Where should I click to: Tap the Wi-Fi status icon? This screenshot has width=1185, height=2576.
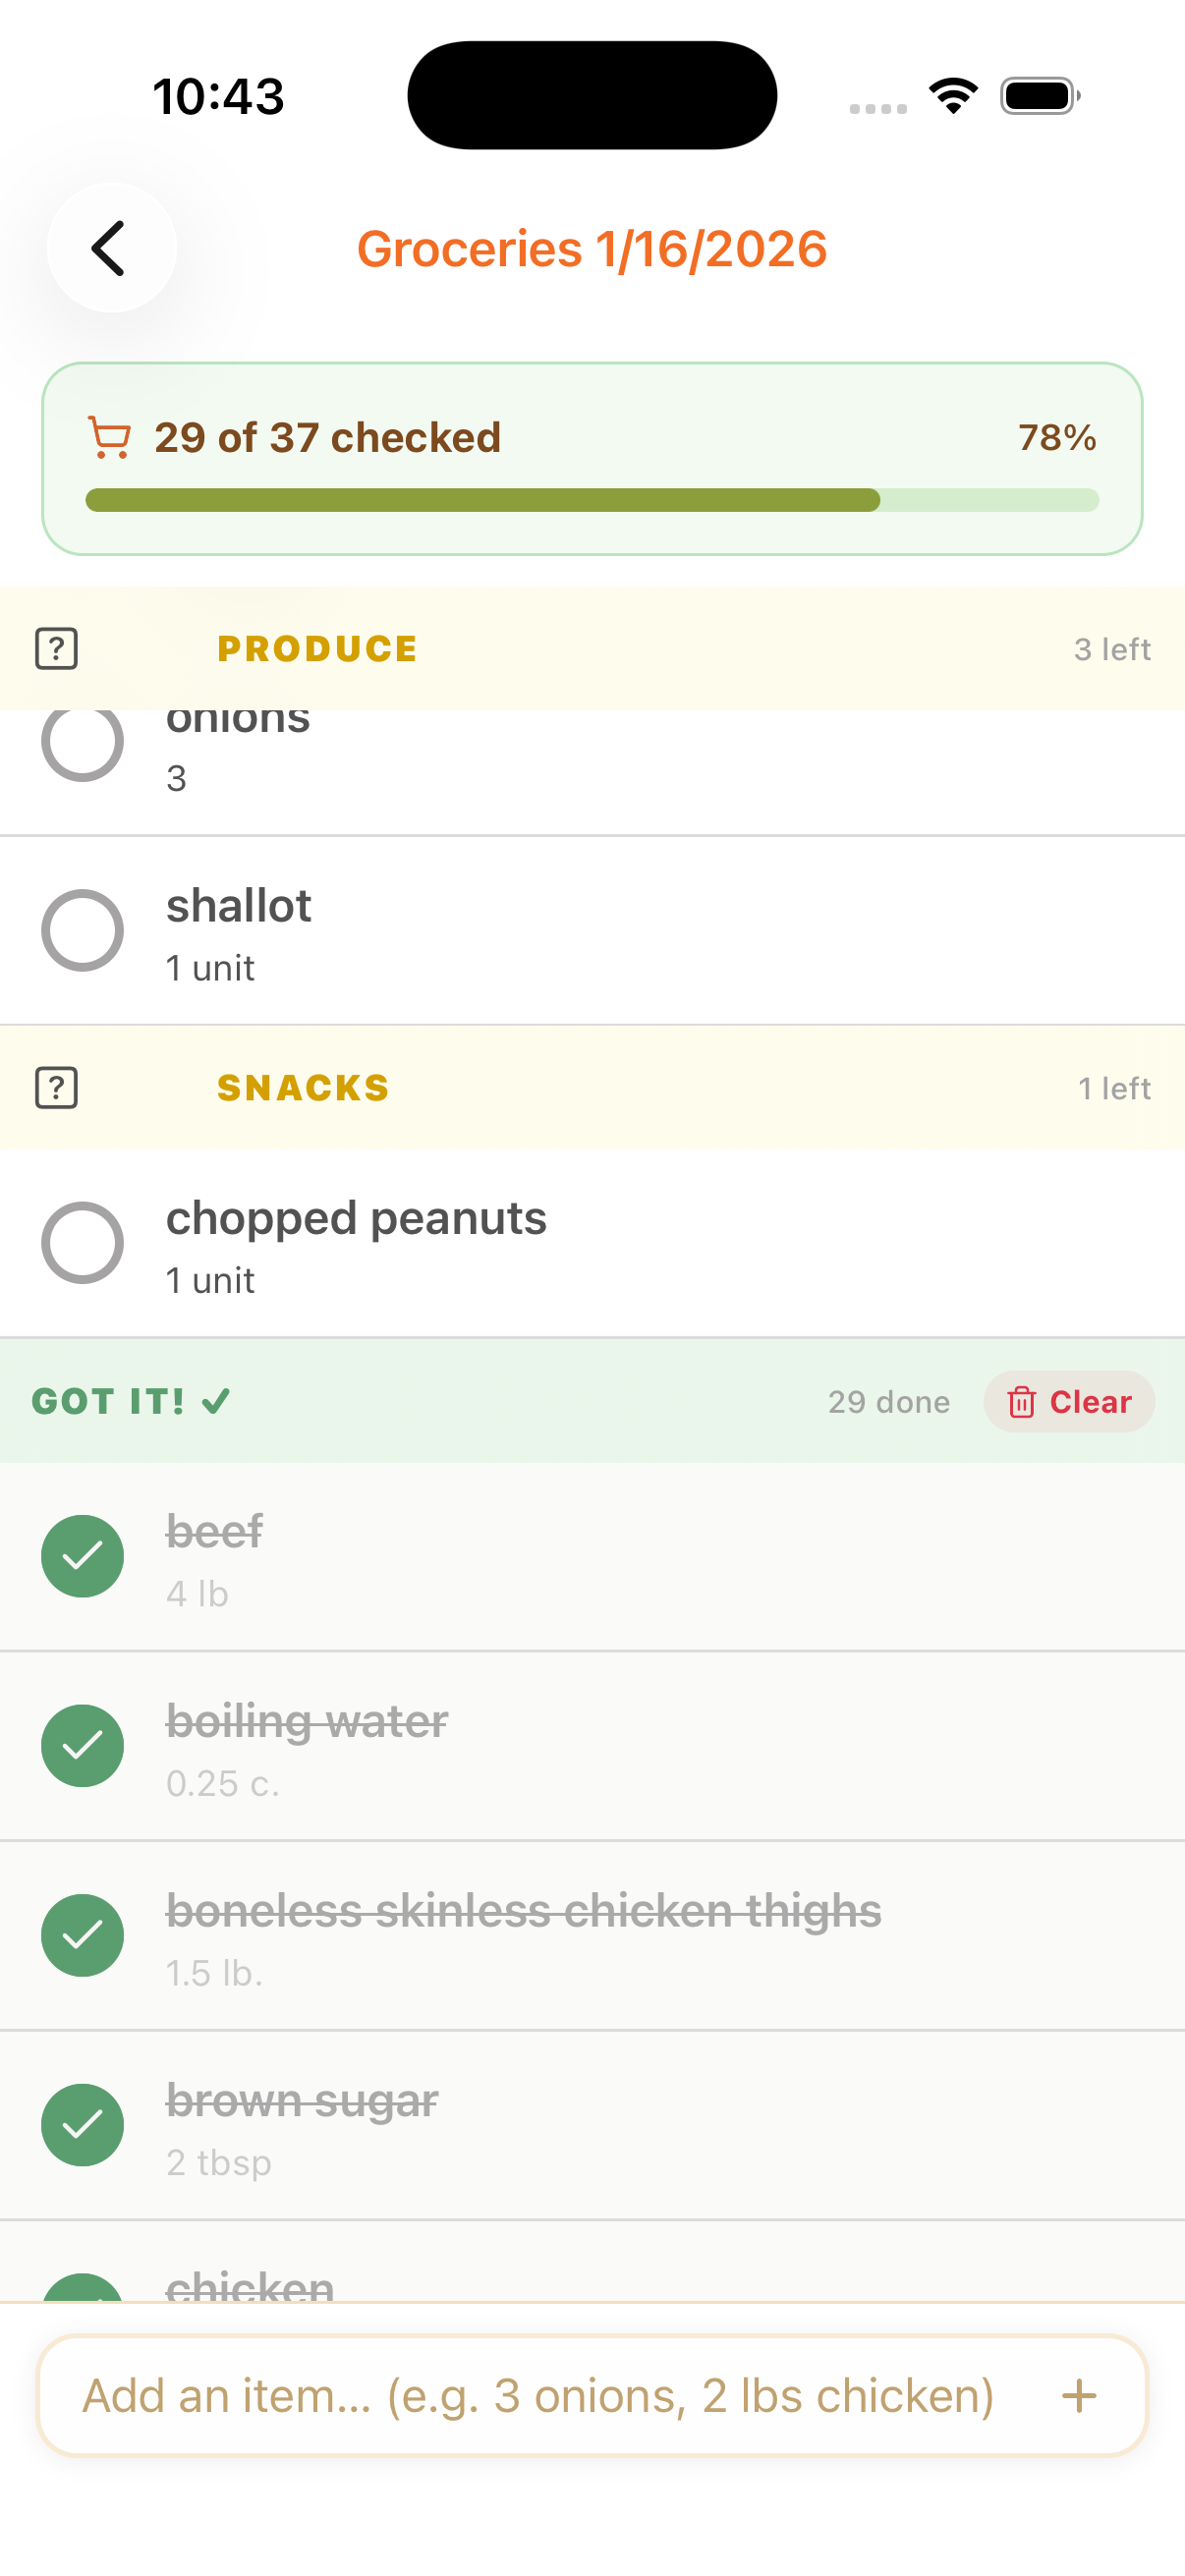tap(953, 96)
